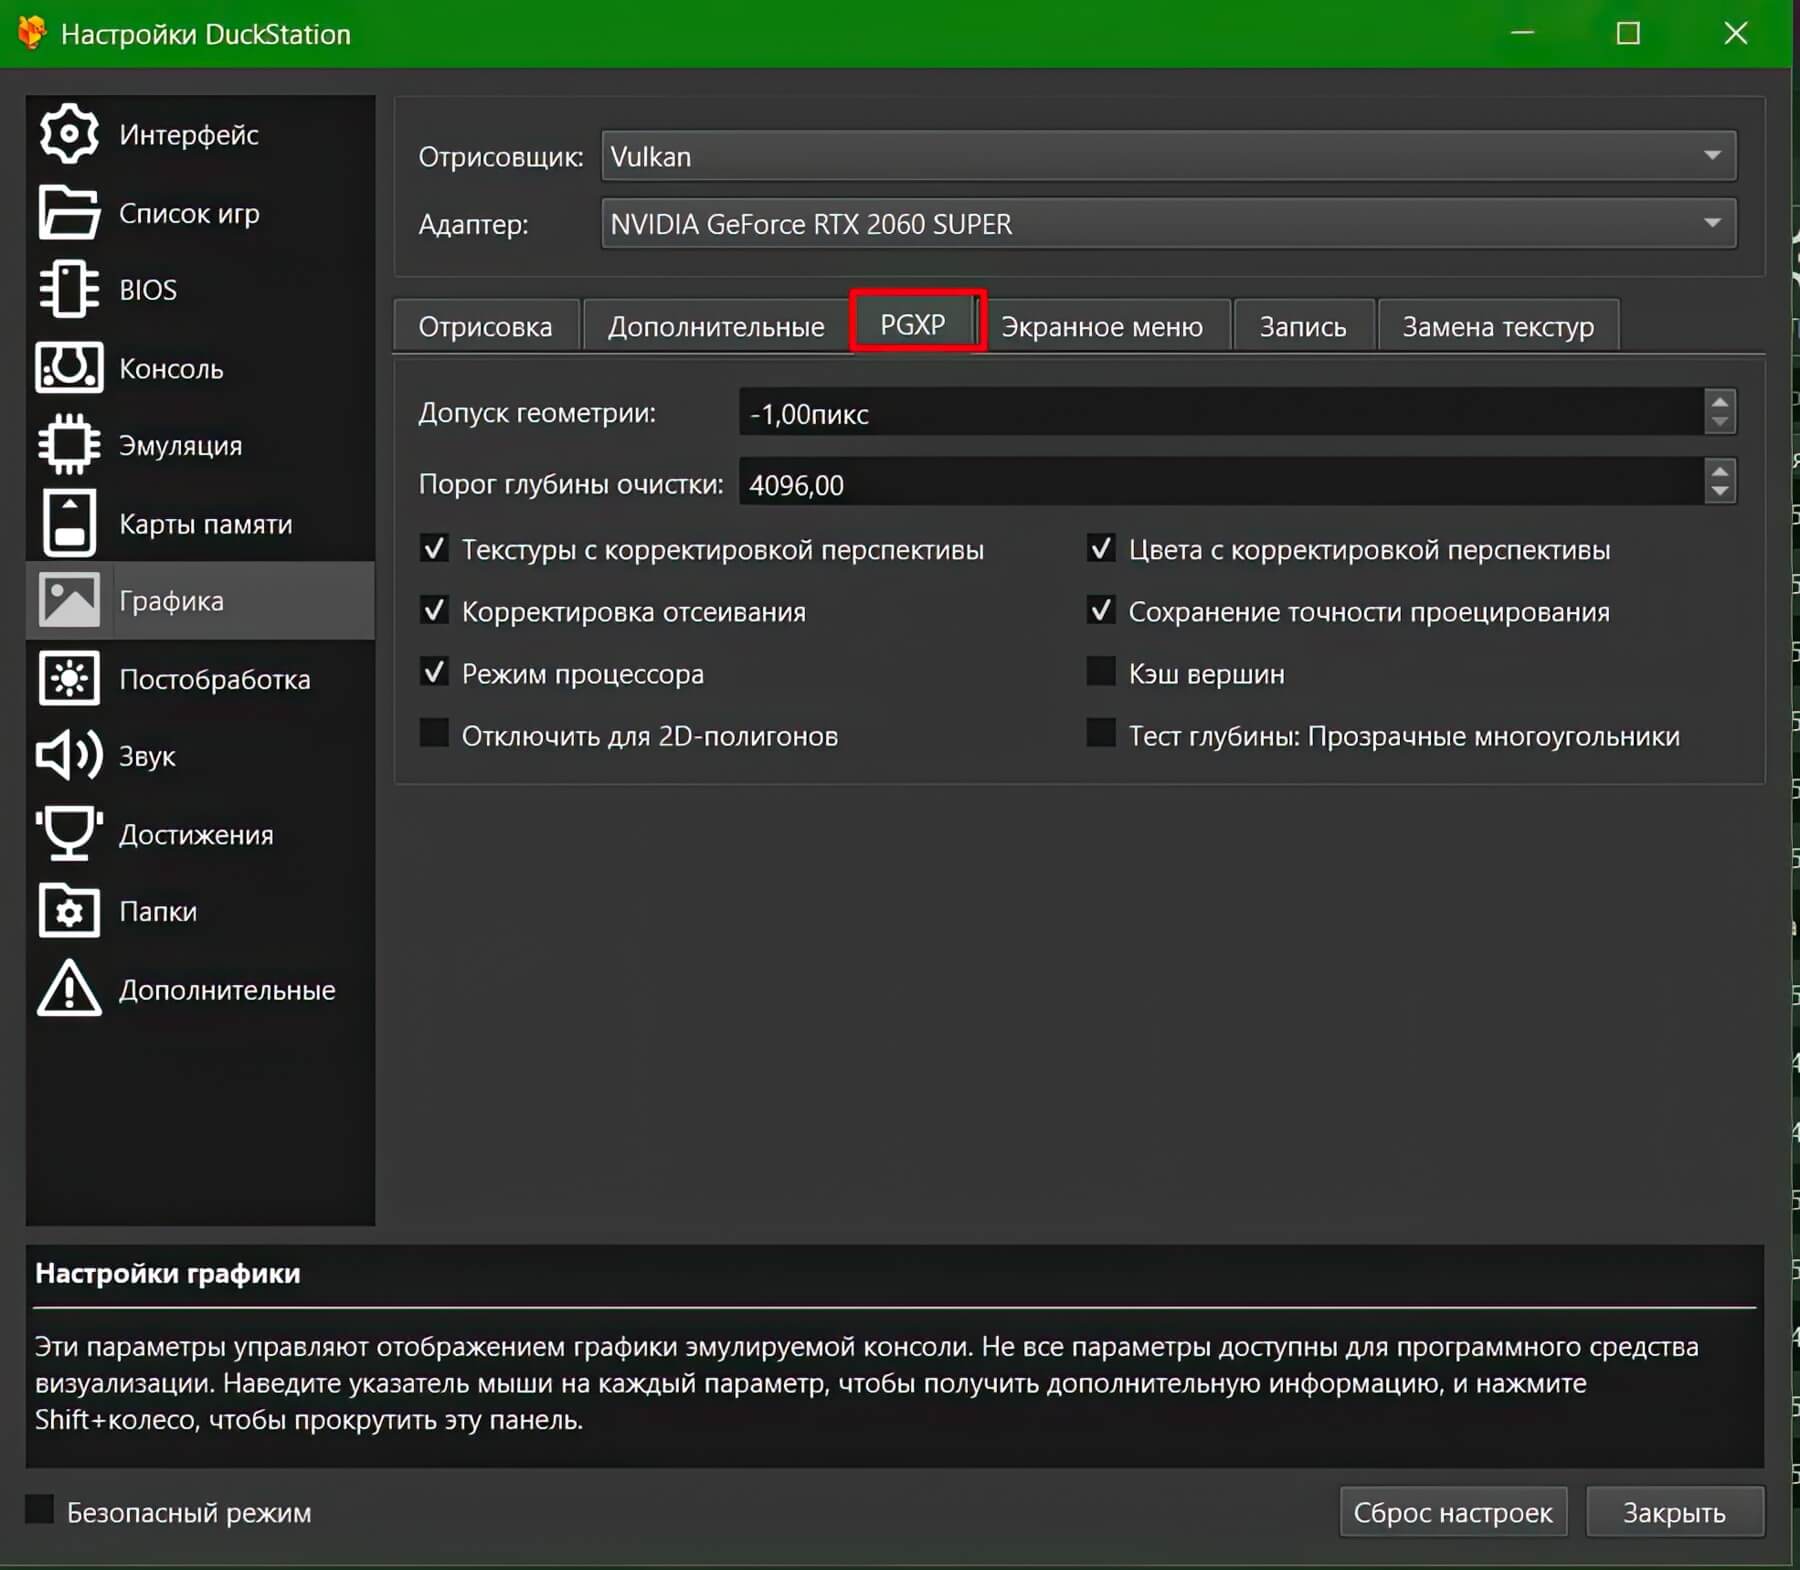Viewport: 1800px width, 1570px height.
Task: Click the DuckStation app icon in title bar
Action: (32, 33)
